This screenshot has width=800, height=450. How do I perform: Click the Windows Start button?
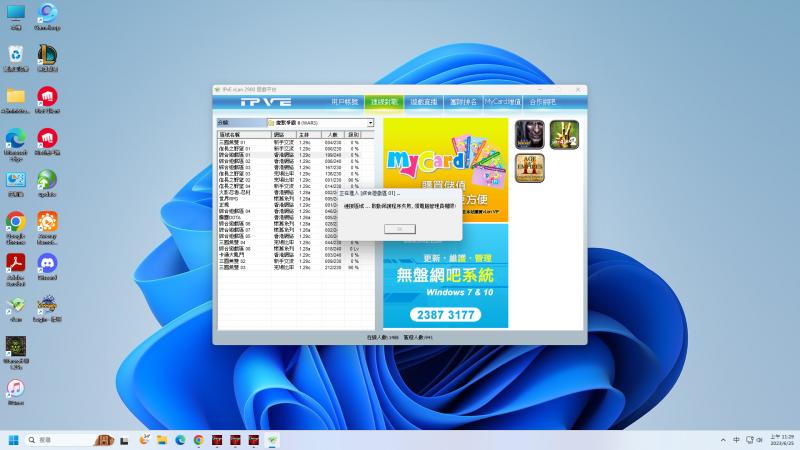[x=14, y=440]
